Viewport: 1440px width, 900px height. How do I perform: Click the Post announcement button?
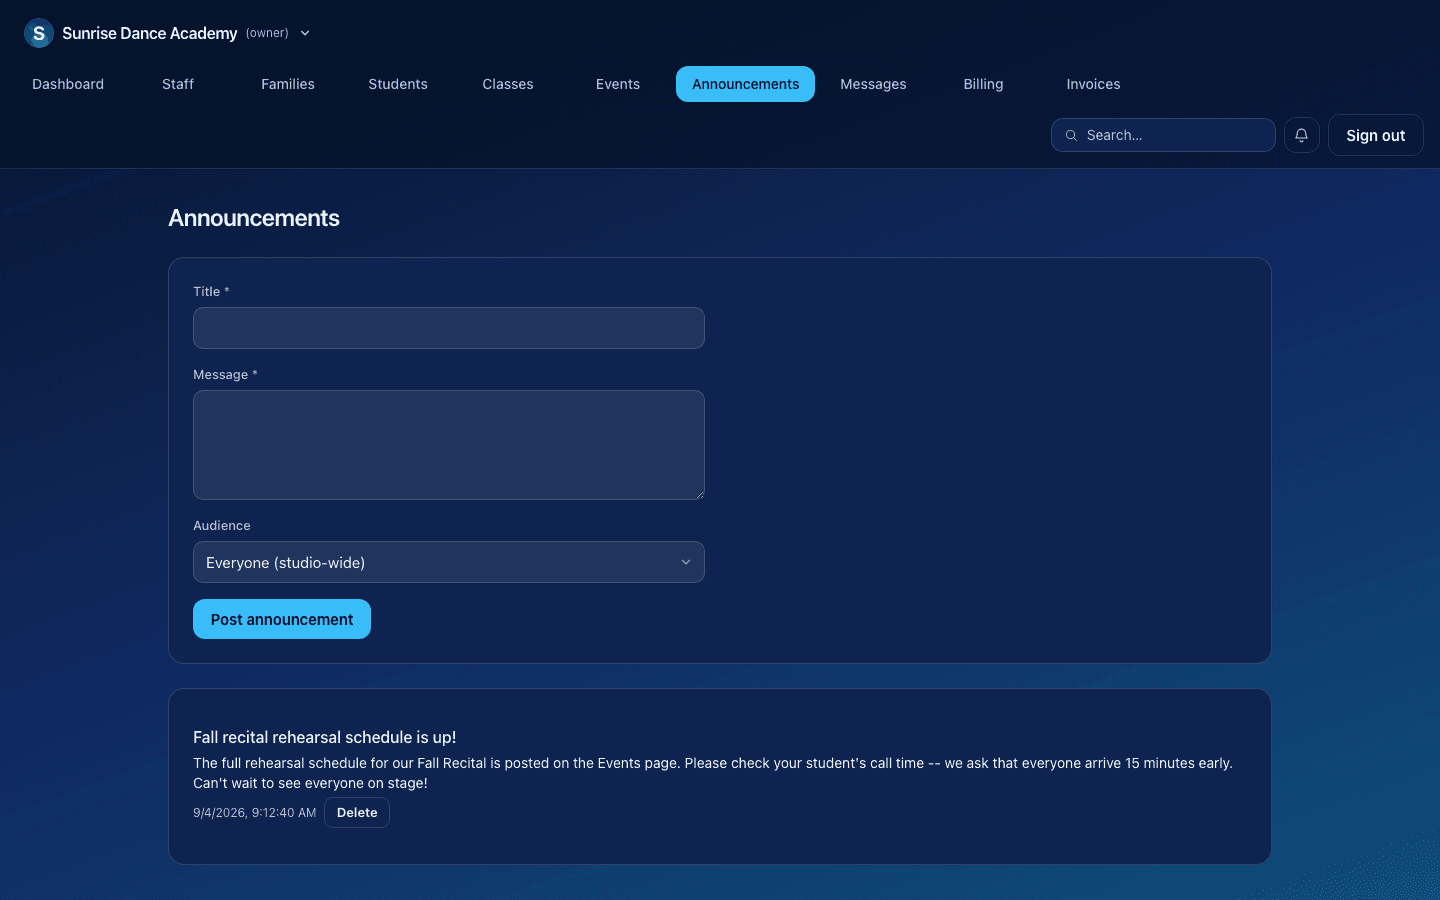coord(282,619)
